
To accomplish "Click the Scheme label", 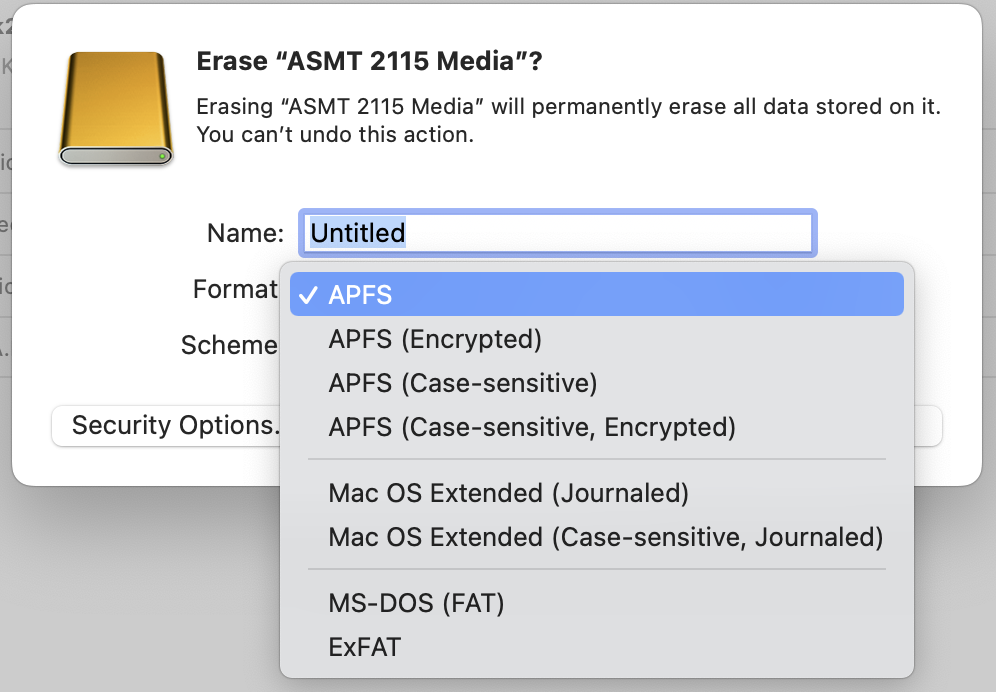I will coord(228,345).
